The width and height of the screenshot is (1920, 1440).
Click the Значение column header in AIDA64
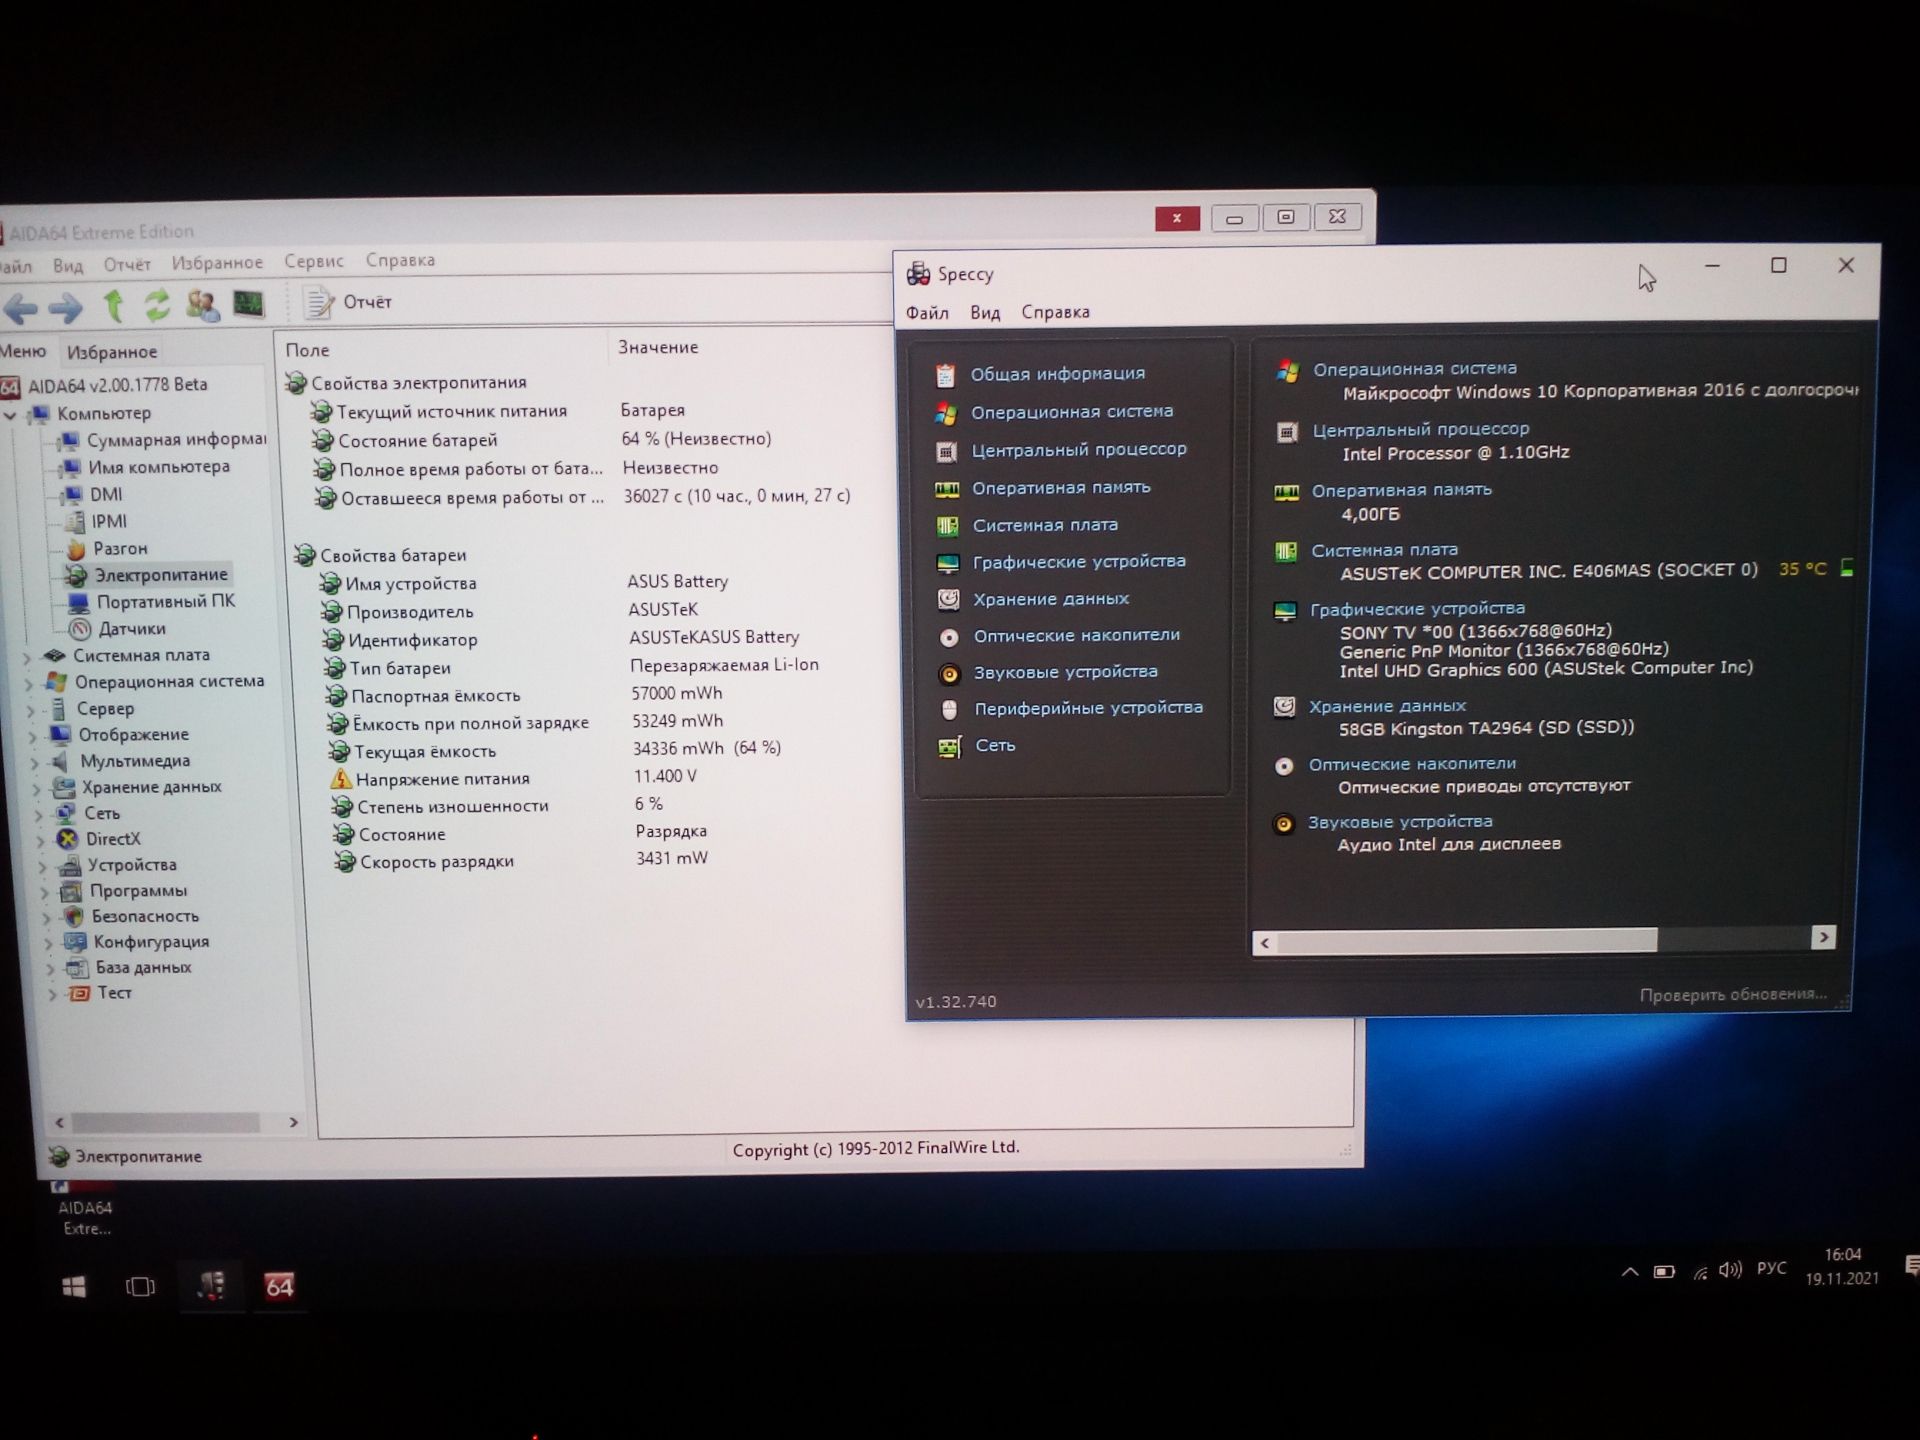[658, 347]
